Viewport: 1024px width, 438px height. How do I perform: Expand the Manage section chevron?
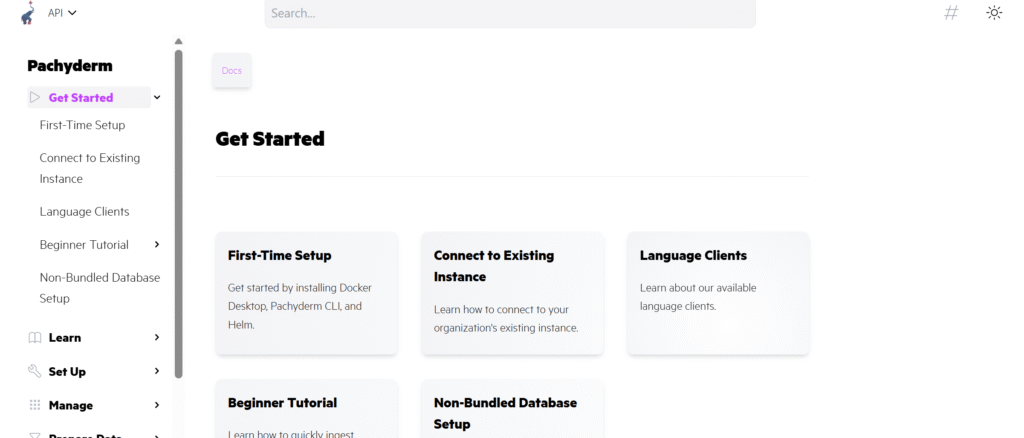[157, 405]
